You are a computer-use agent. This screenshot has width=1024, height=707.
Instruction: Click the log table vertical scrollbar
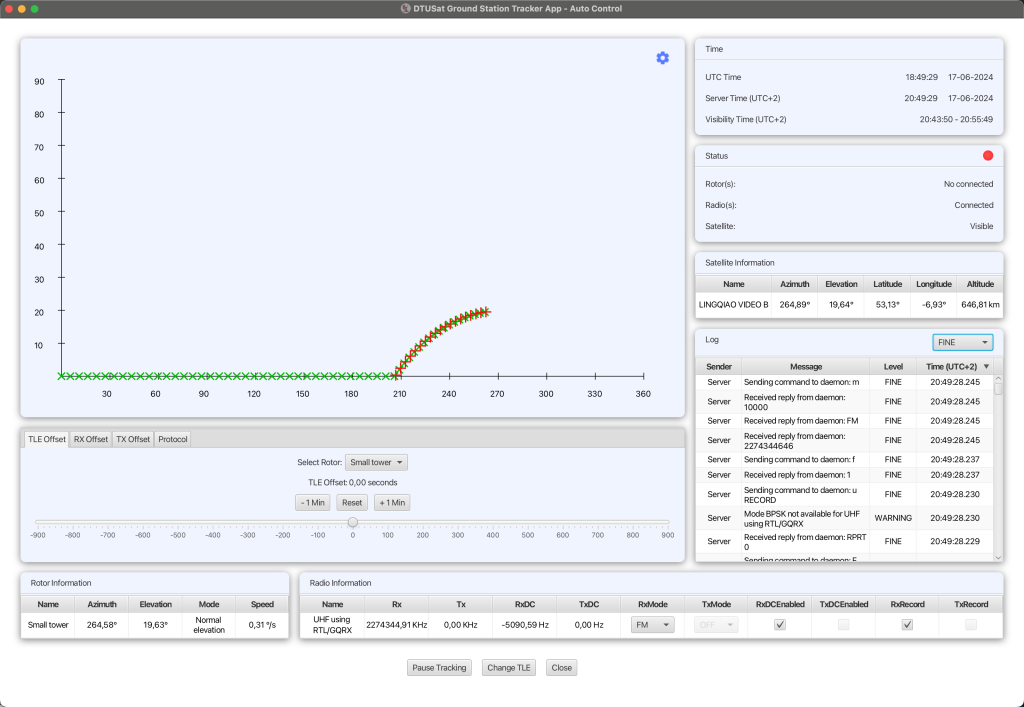(x=998, y=467)
